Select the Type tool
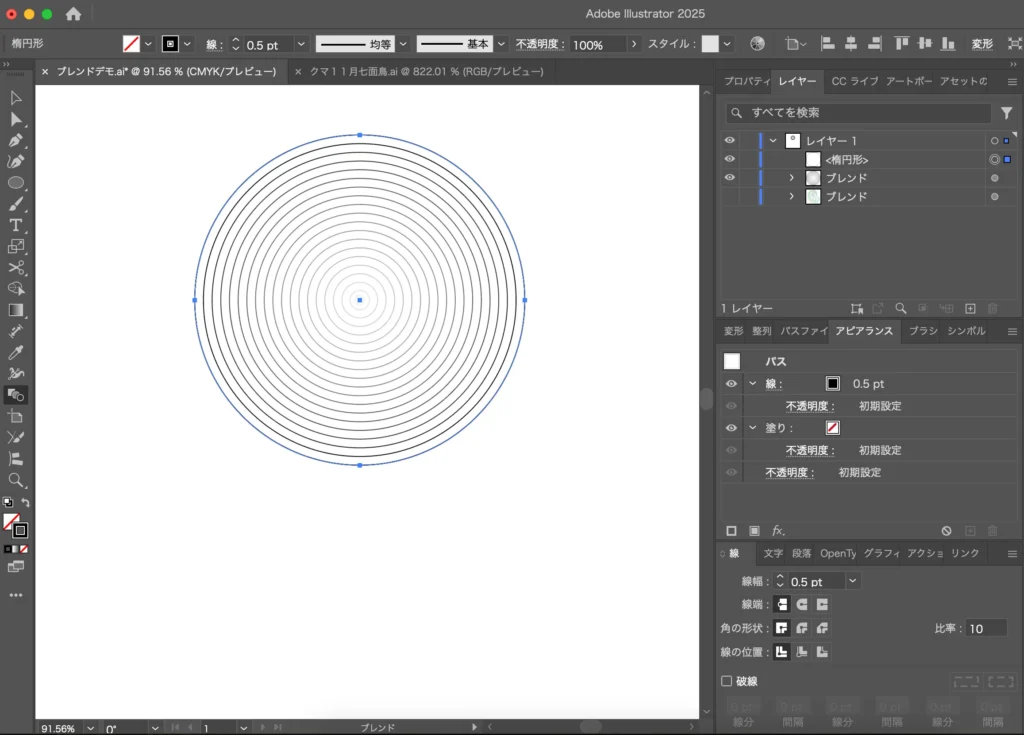Image resolution: width=1024 pixels, height=735 pixels. (x=16, y=225)
